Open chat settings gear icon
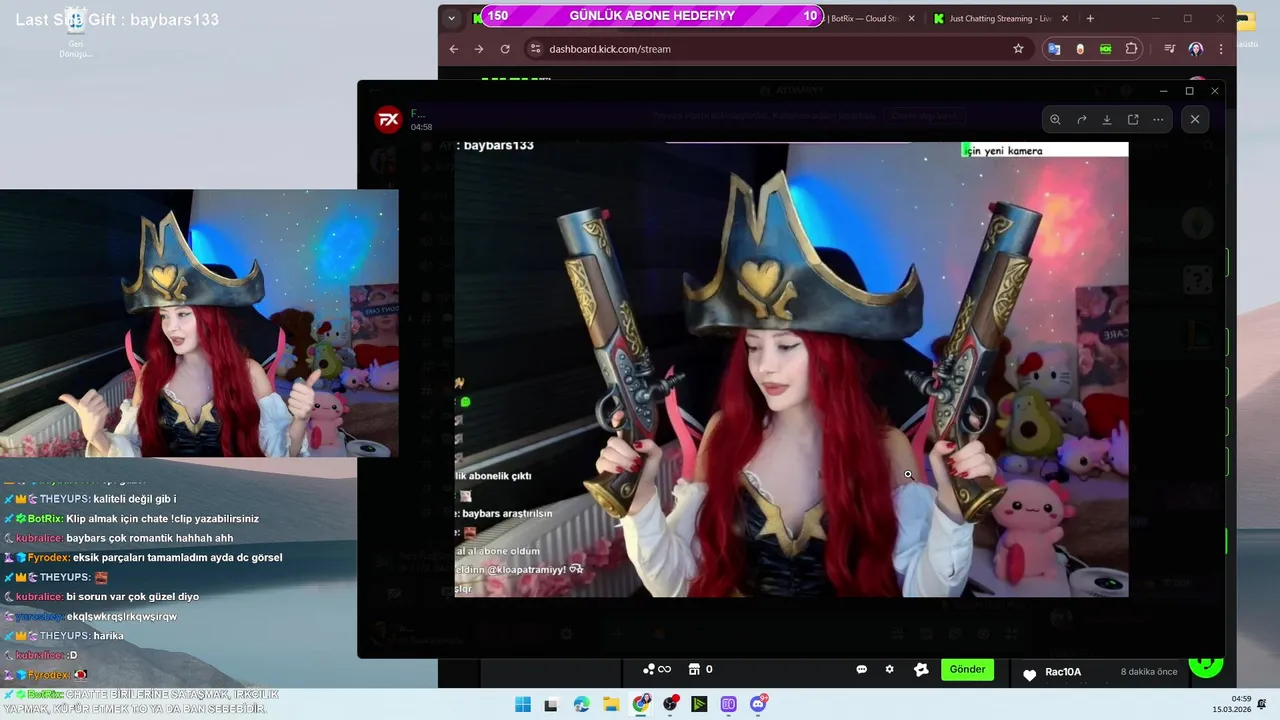This screenshot has width=1280, height=720. coord(889,670)
